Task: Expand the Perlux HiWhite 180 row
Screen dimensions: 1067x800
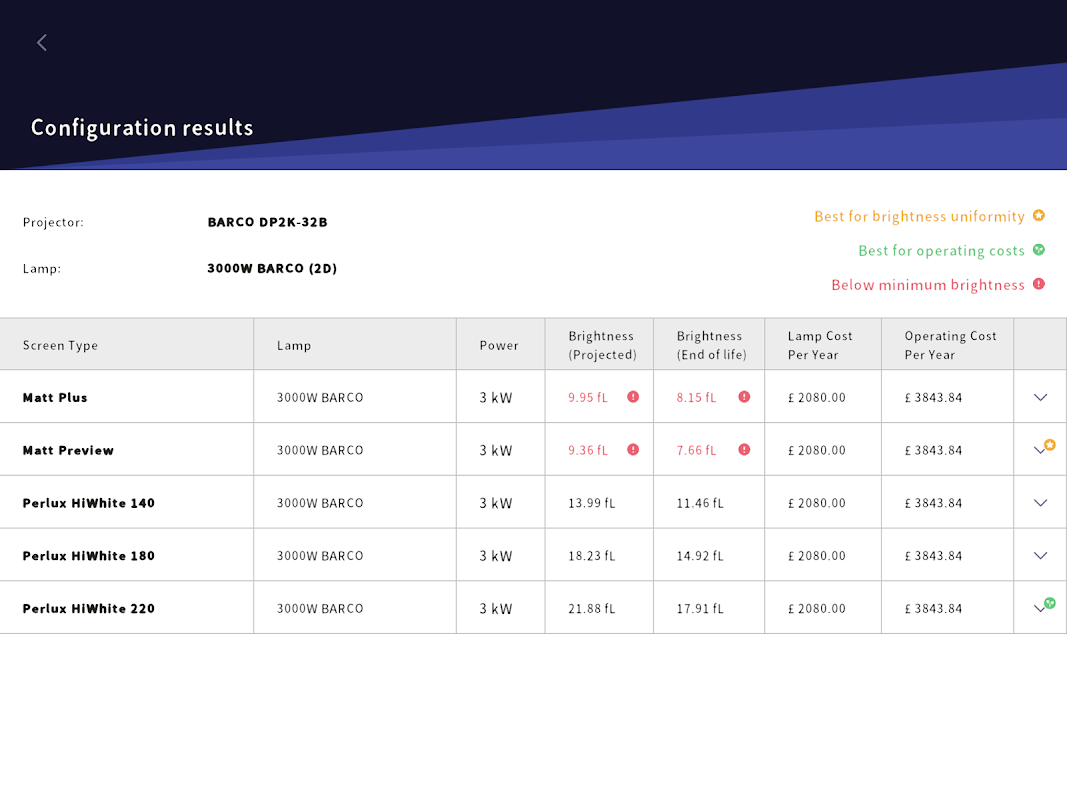Action: coord(1040,556)
